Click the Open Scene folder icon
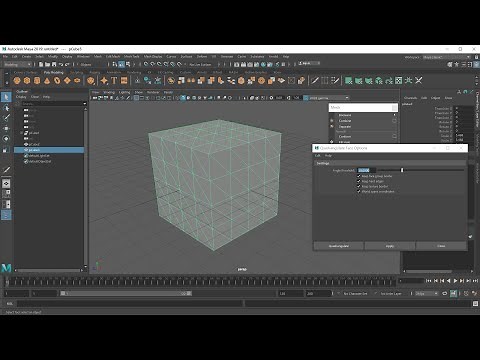Image resolution: width=480 pixels, height=360 pixels. (47, 64)
